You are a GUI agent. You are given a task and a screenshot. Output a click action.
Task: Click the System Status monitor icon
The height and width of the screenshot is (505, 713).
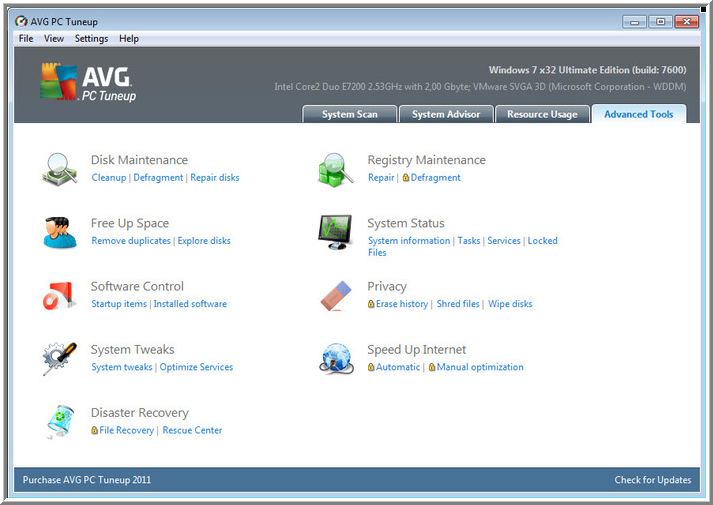(x=336, y=232)
